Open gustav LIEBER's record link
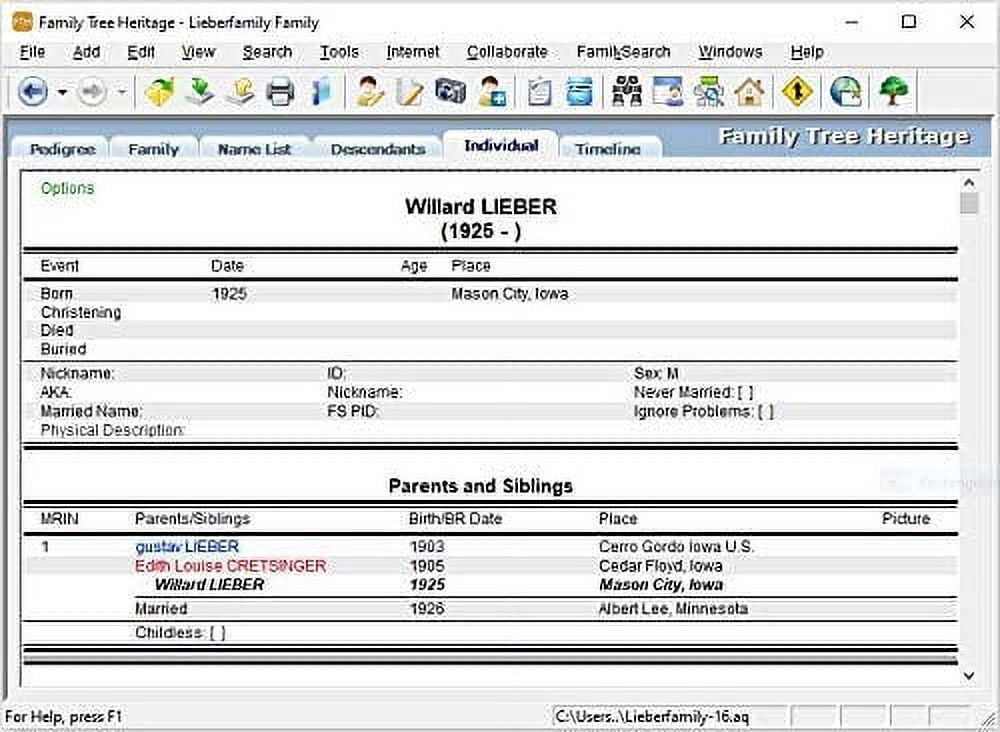Screen dimensions: 1000x732 (187, 547)
